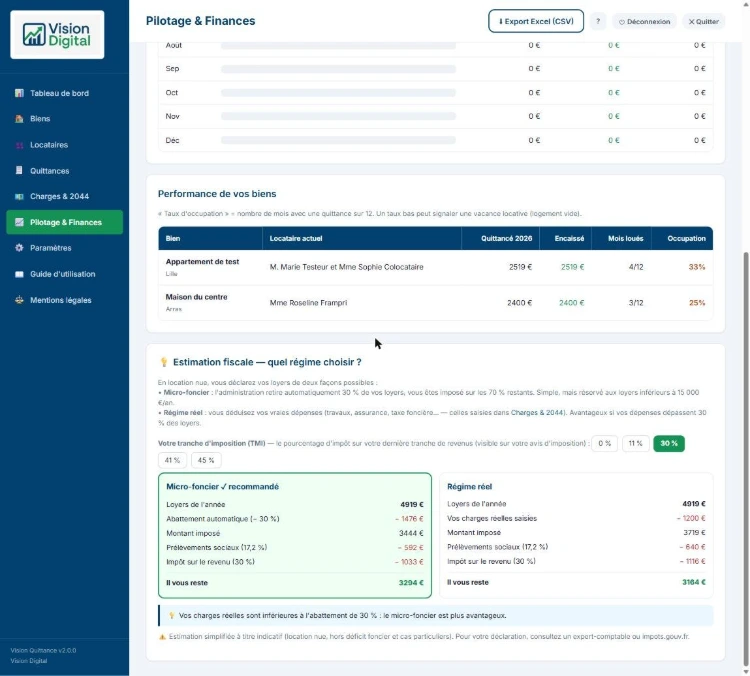Click the page vertical scrollbar
Screen dimensions: 750x676
point(746,457)
